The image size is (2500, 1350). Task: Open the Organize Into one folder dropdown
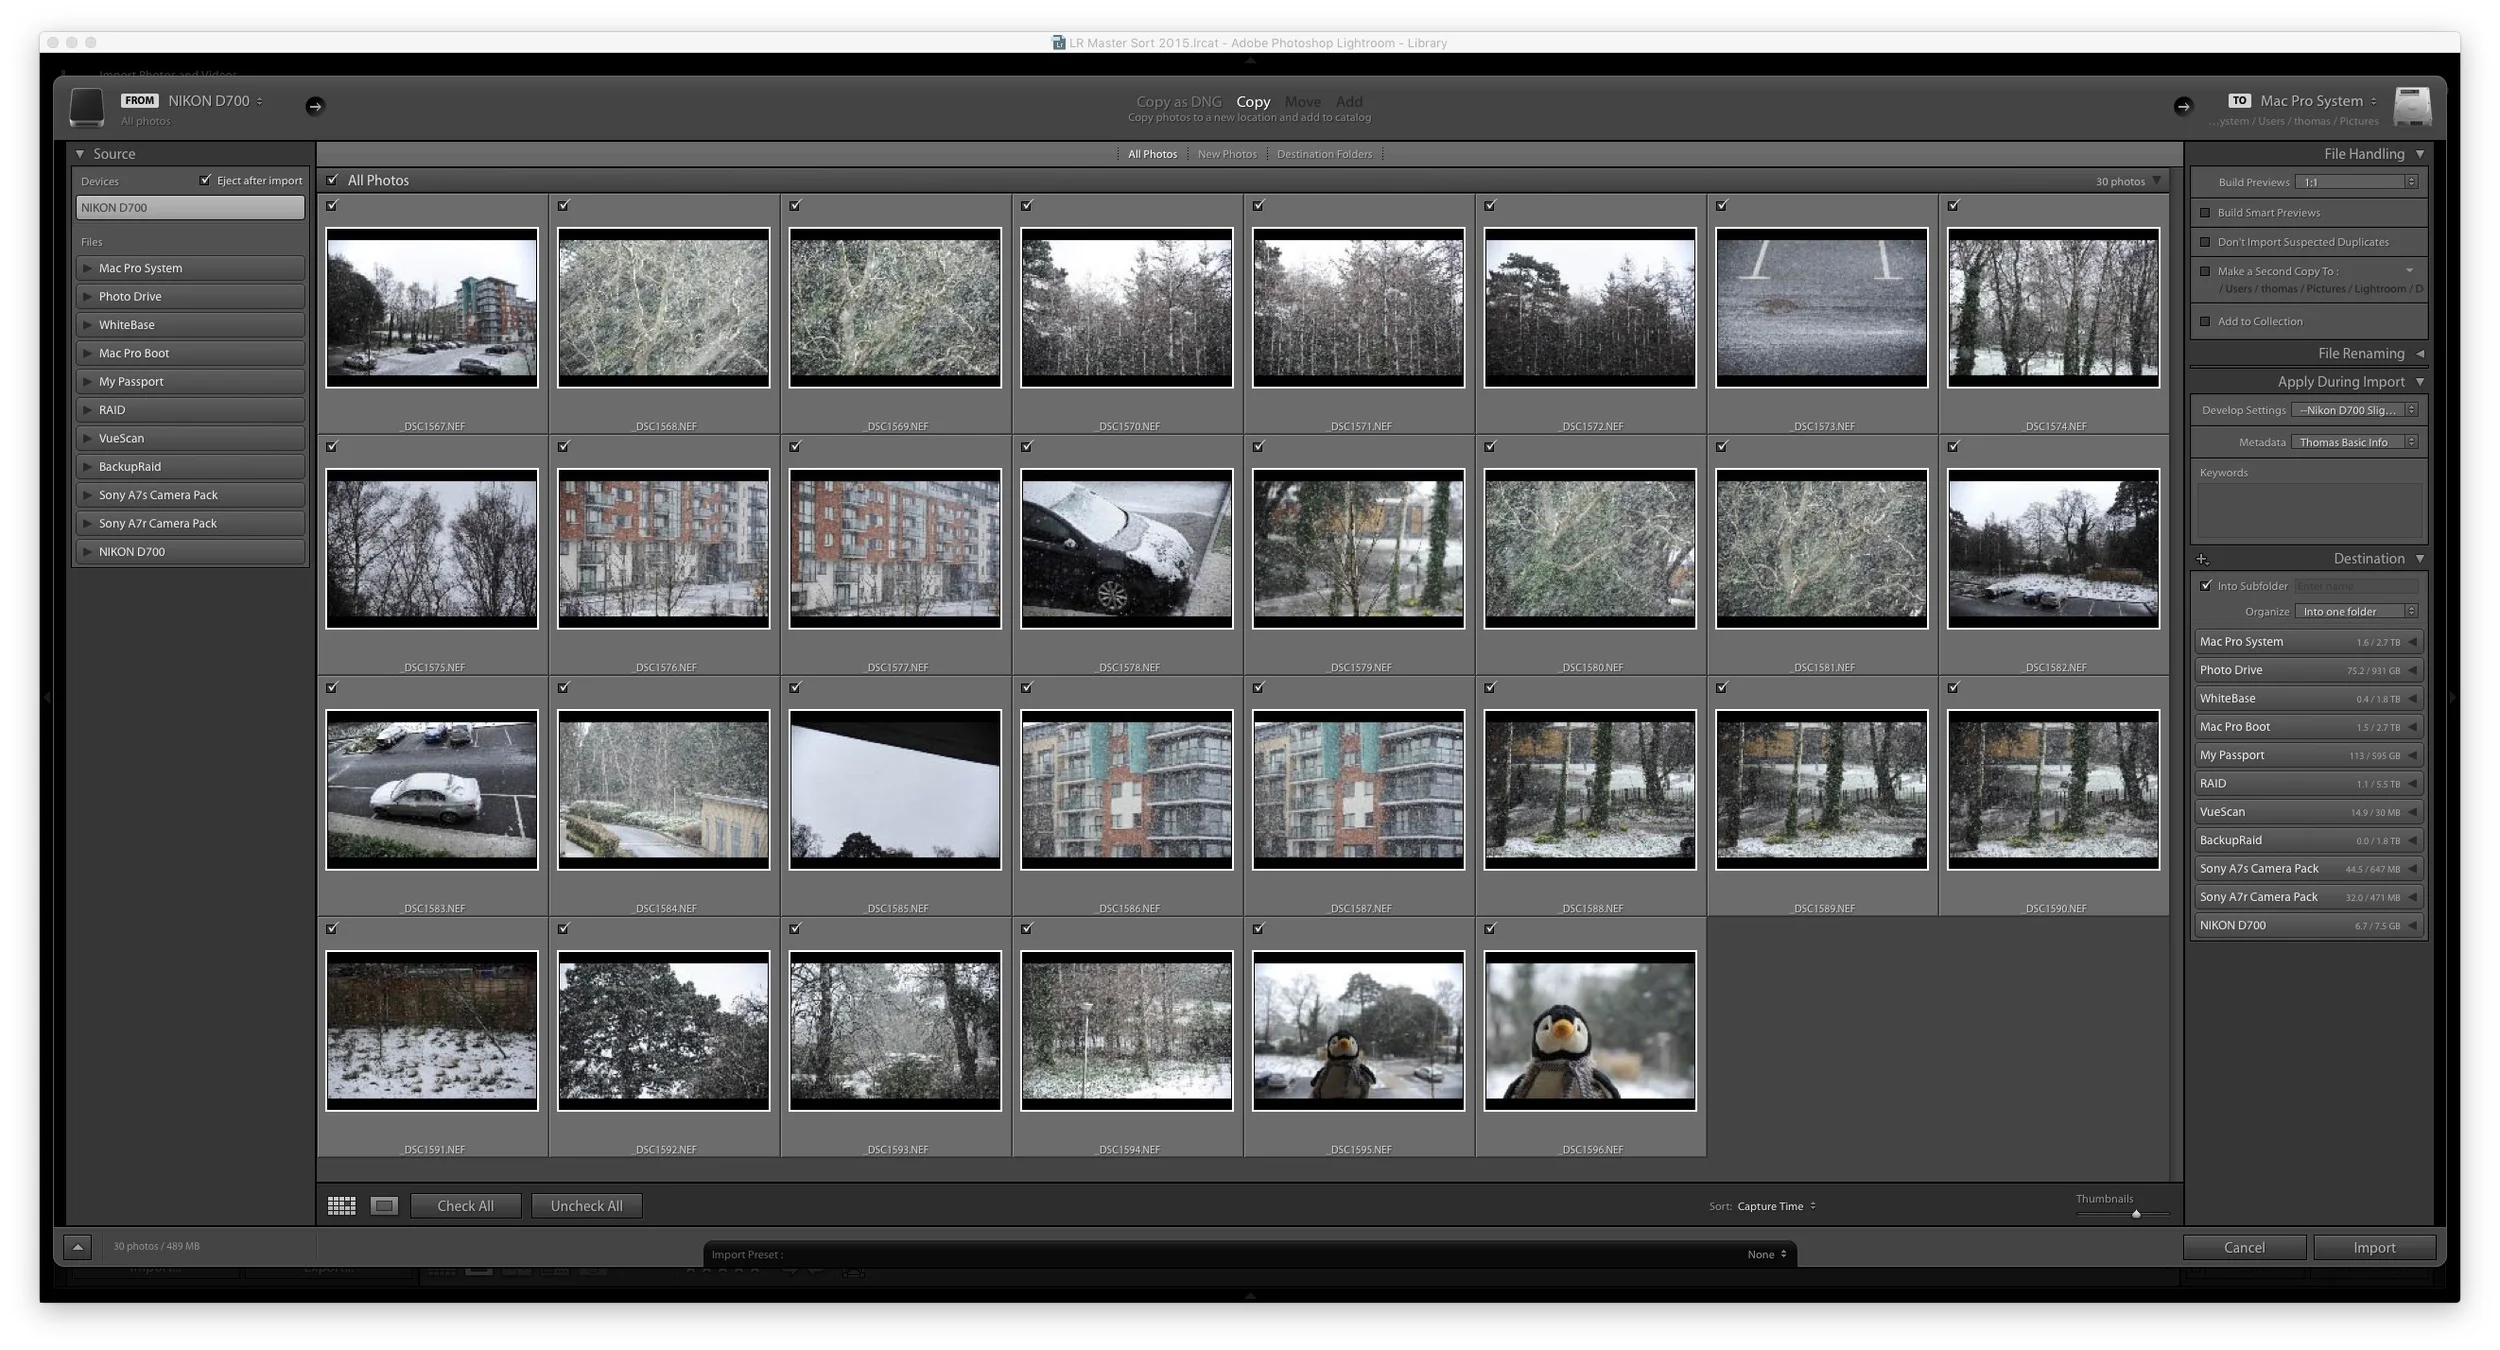(2356, 611)
